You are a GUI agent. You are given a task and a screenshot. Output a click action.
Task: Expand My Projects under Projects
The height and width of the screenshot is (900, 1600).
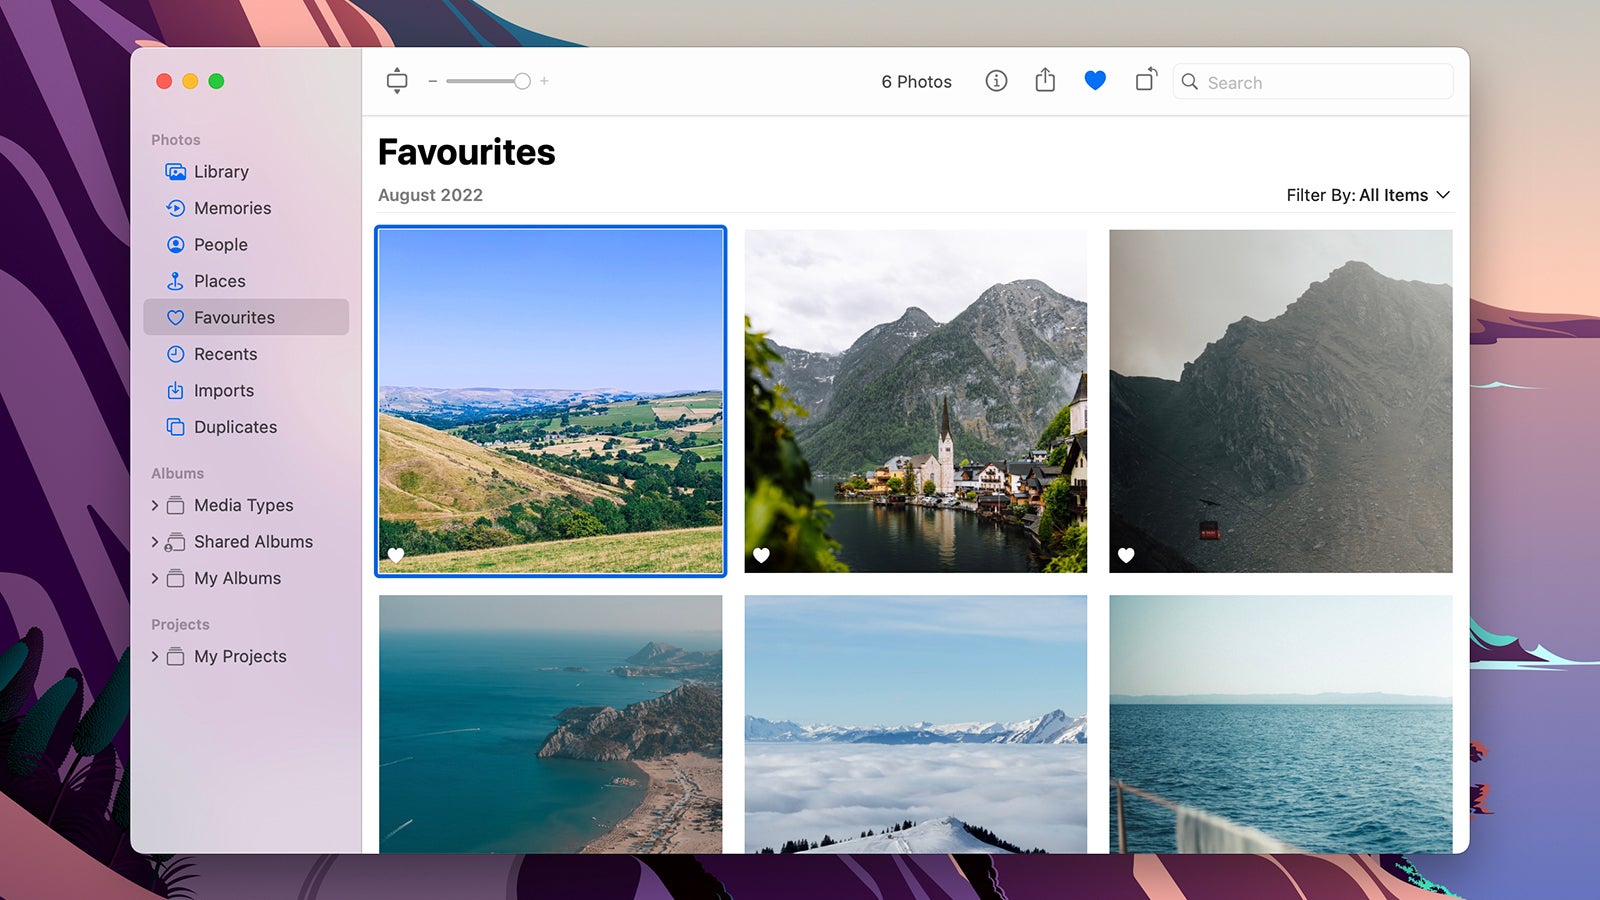pyautogui.click(x=156, y=656)
